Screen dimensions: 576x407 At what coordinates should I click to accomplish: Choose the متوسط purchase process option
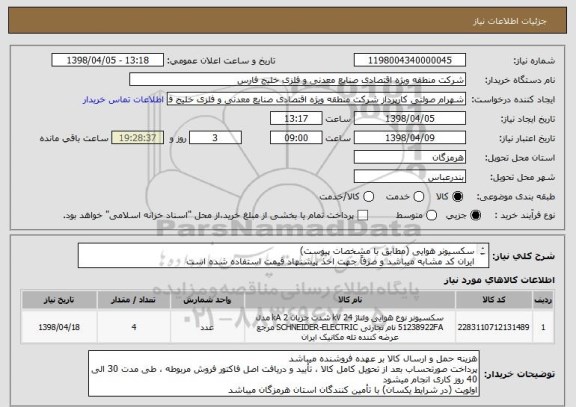[431, 216]
